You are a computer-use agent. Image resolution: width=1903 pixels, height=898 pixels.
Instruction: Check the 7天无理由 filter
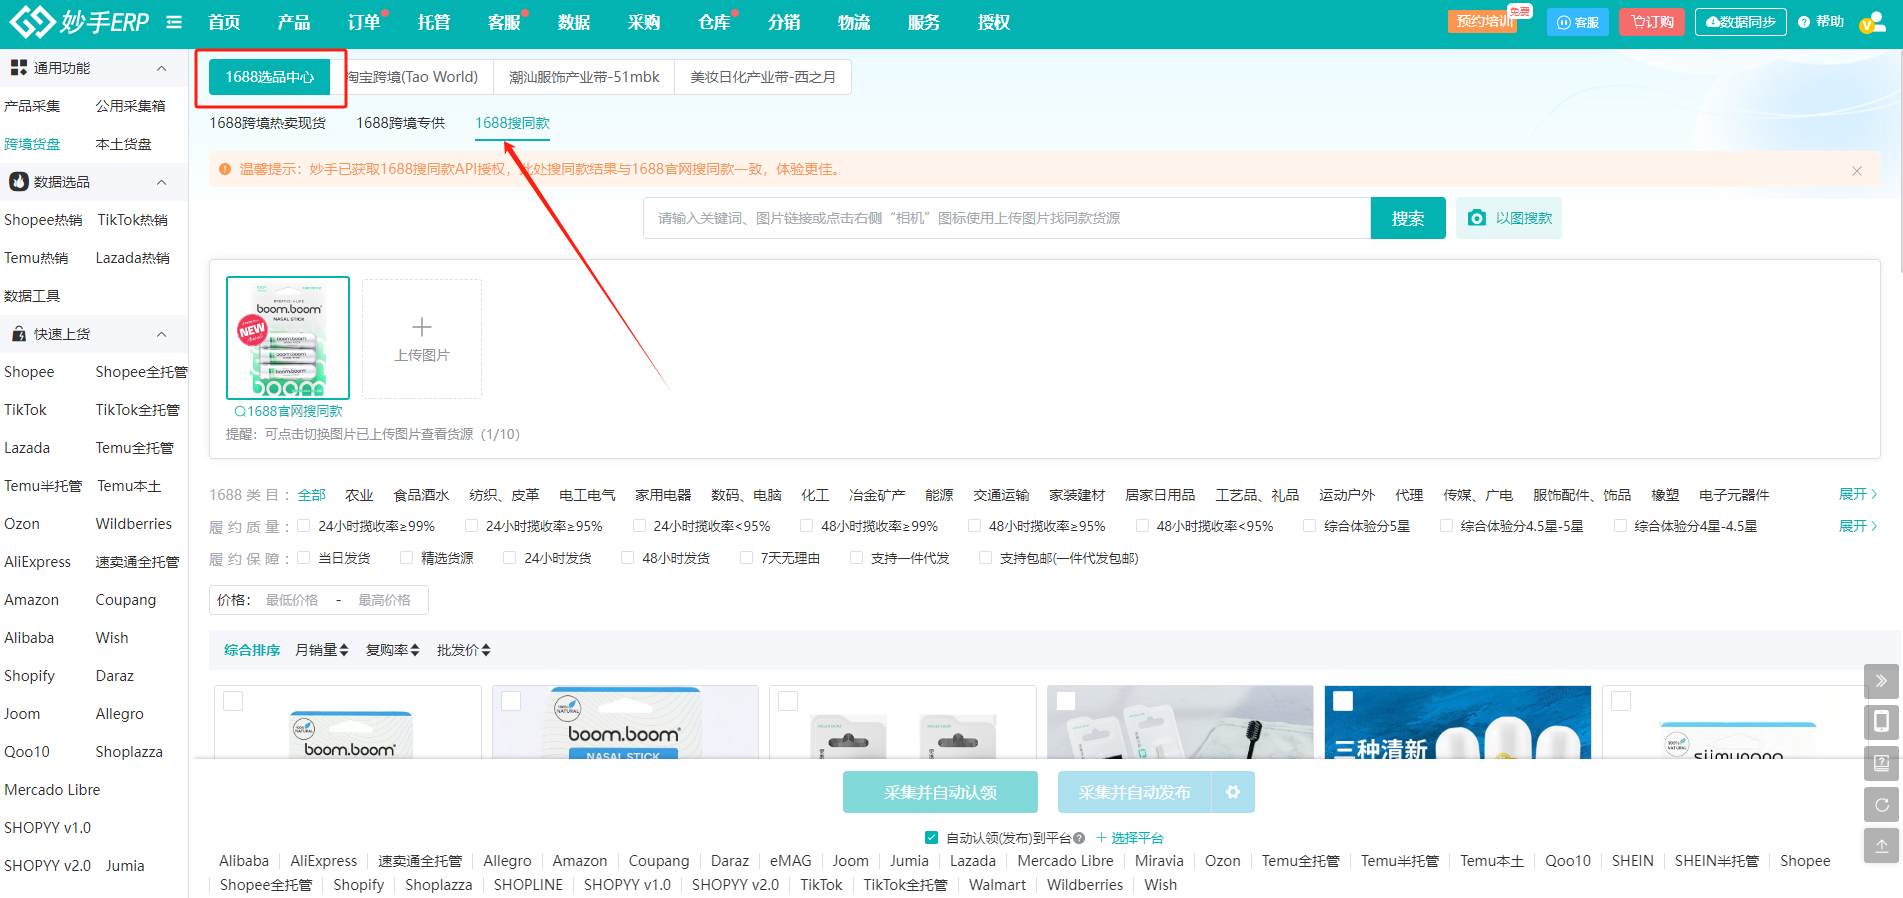[x=746, y=558]
